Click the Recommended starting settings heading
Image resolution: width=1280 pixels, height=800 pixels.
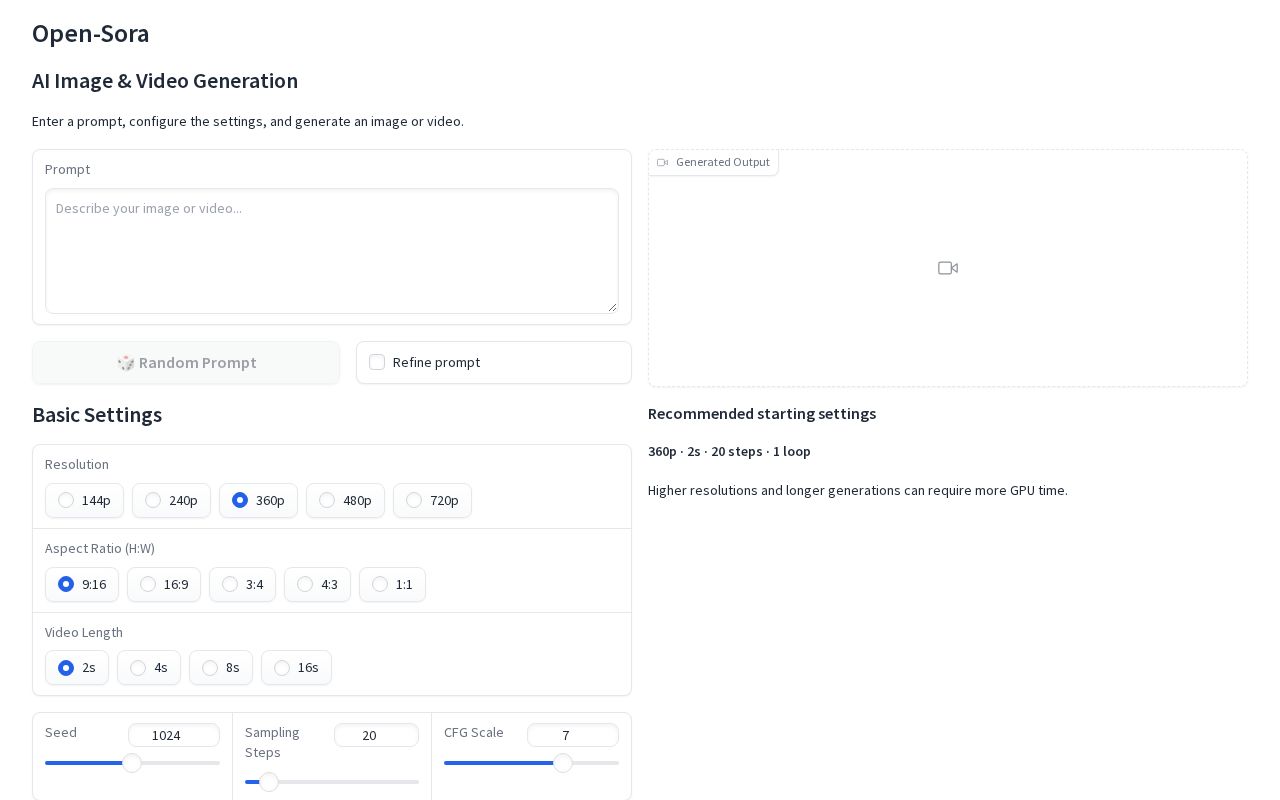tap(762, 413)
